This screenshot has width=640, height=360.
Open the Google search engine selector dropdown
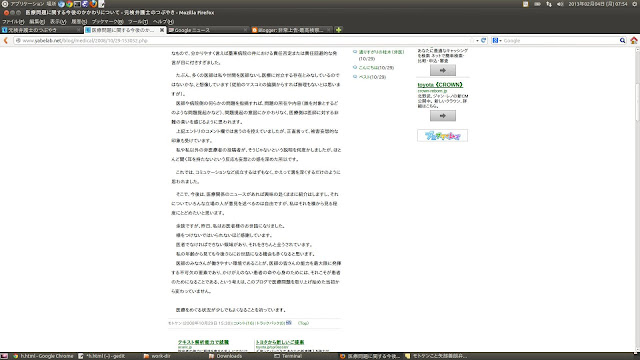(x=497, y=40)
